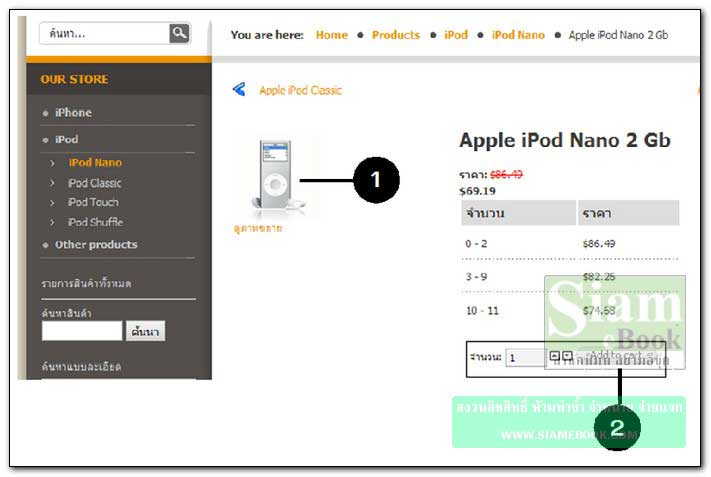The height and width of the screenshot is (477, 711).
Task: Click the จำนวน table column header
Action: click(x=518, y=213)
